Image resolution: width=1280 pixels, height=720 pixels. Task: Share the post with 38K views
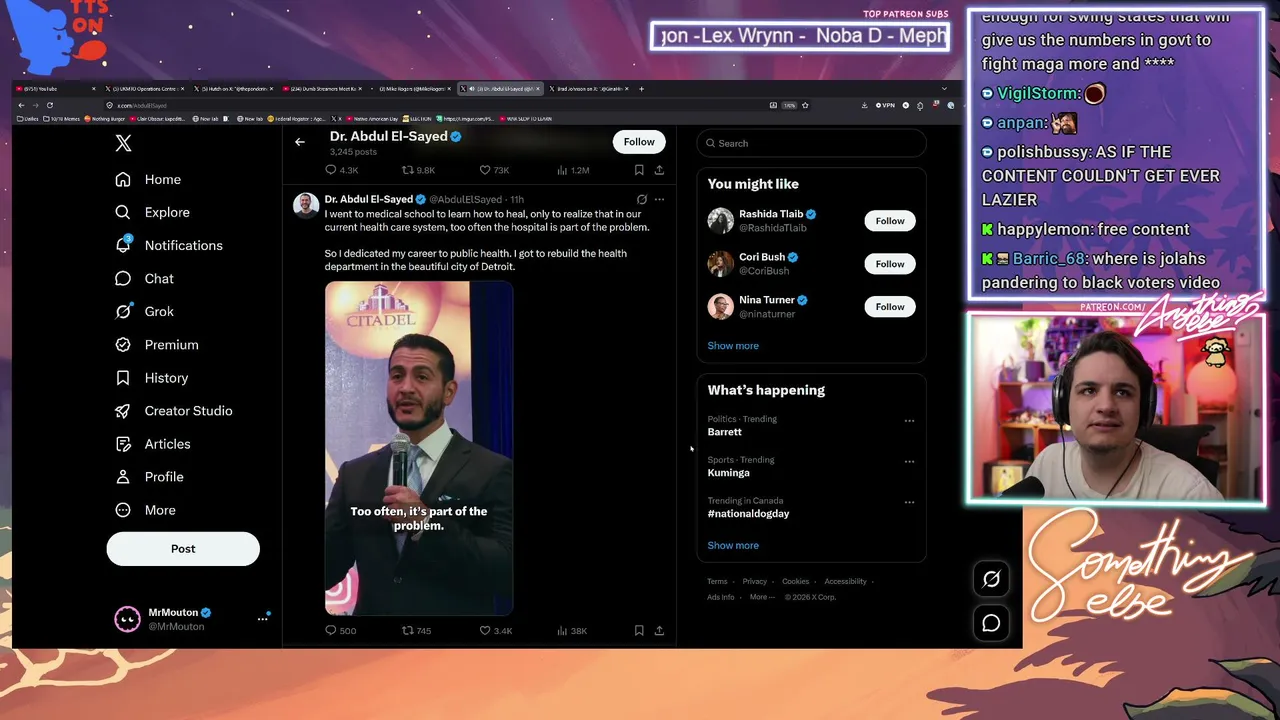coord(659,631)
